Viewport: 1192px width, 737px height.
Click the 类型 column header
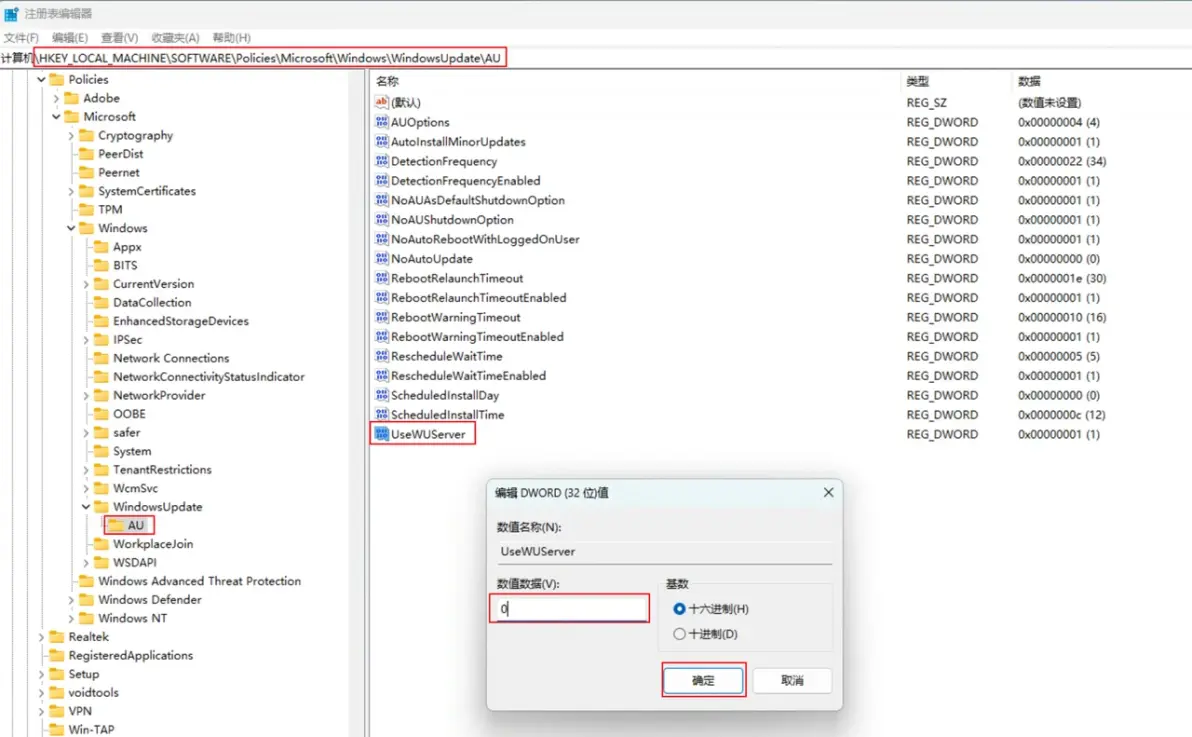click(x=918, y=81)
